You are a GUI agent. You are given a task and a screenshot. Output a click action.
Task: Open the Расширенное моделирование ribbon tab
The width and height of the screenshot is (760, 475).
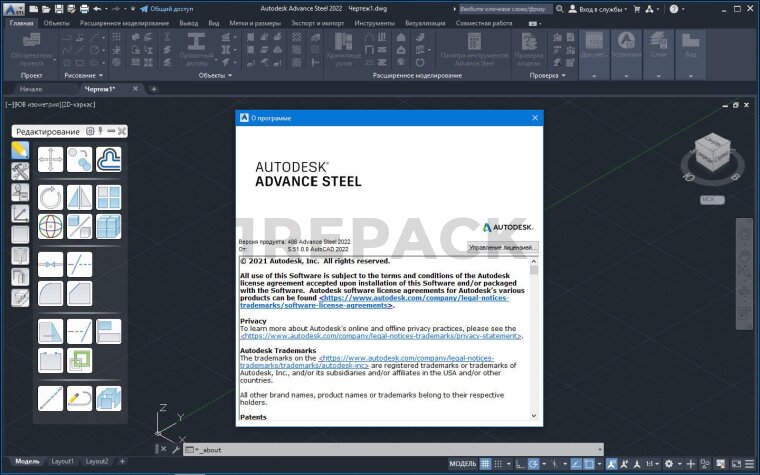coord(127,22)
